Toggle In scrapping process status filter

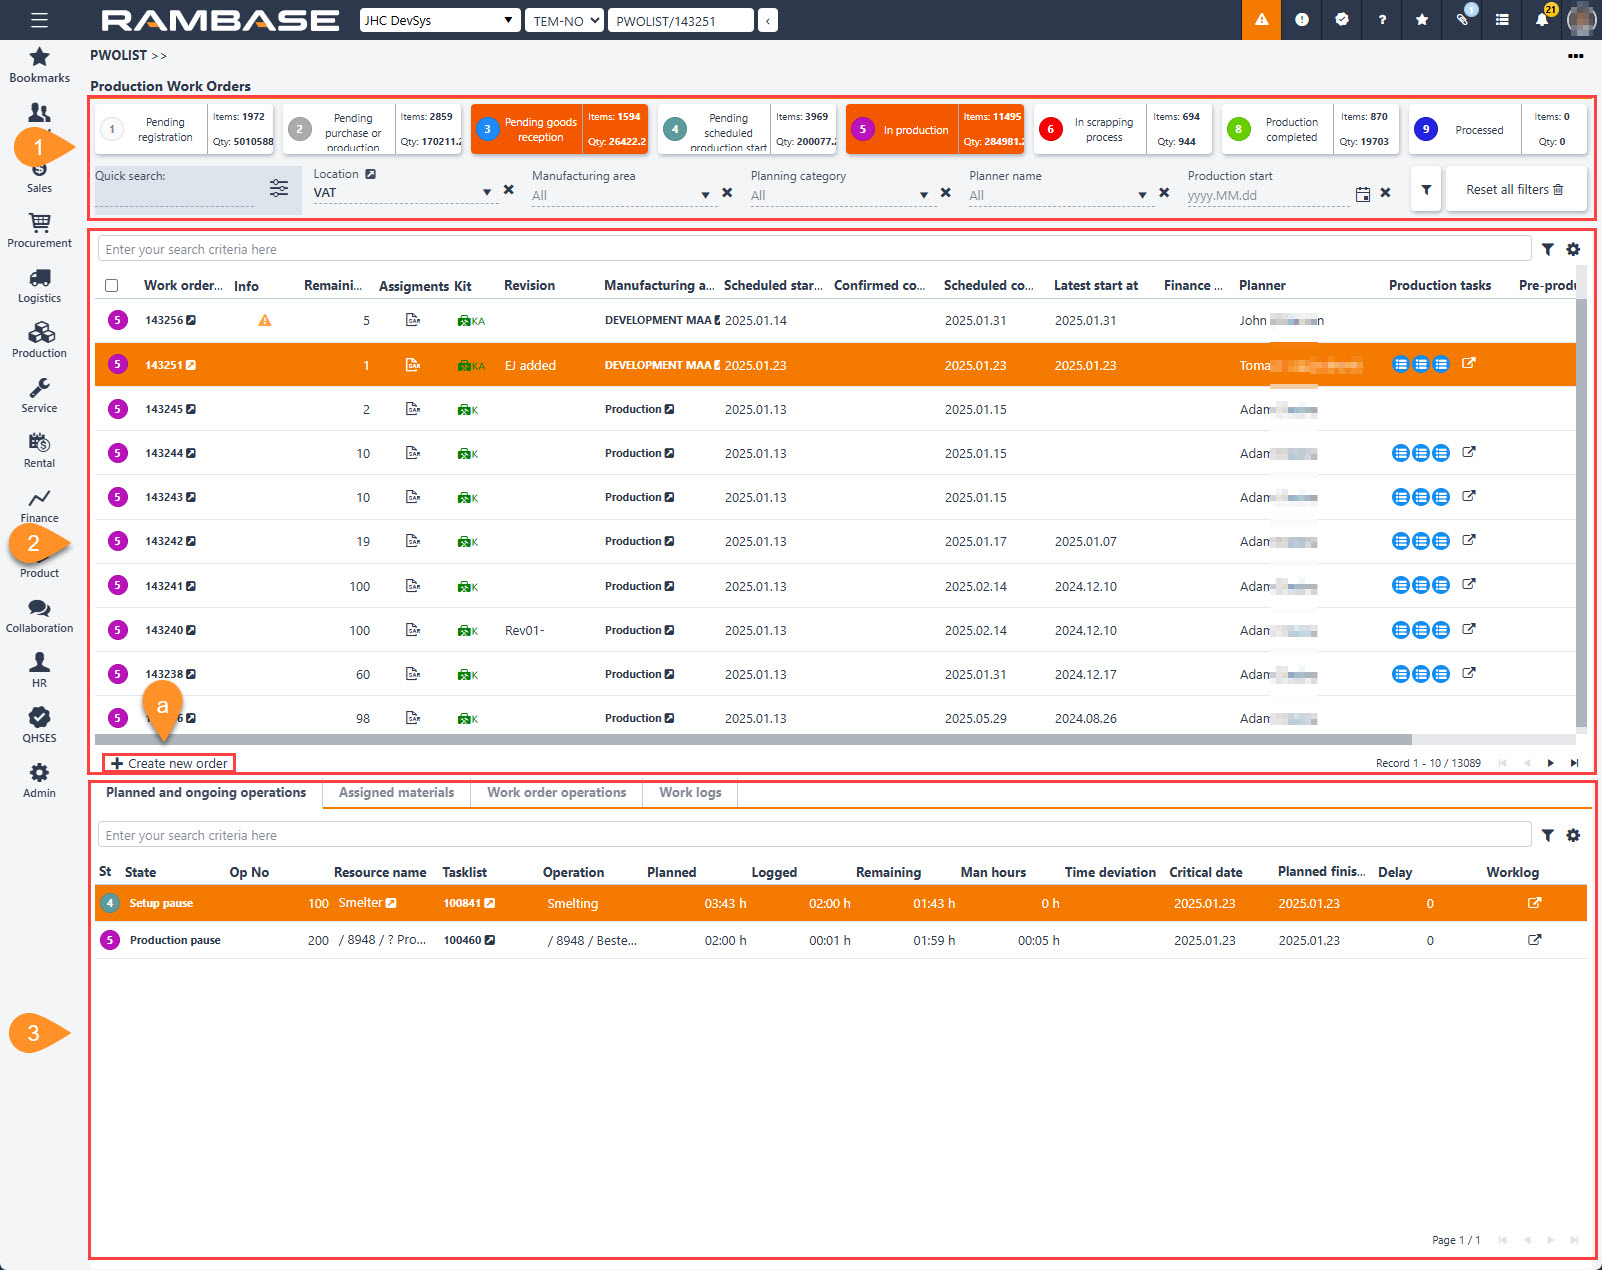tap(1123, 130)
